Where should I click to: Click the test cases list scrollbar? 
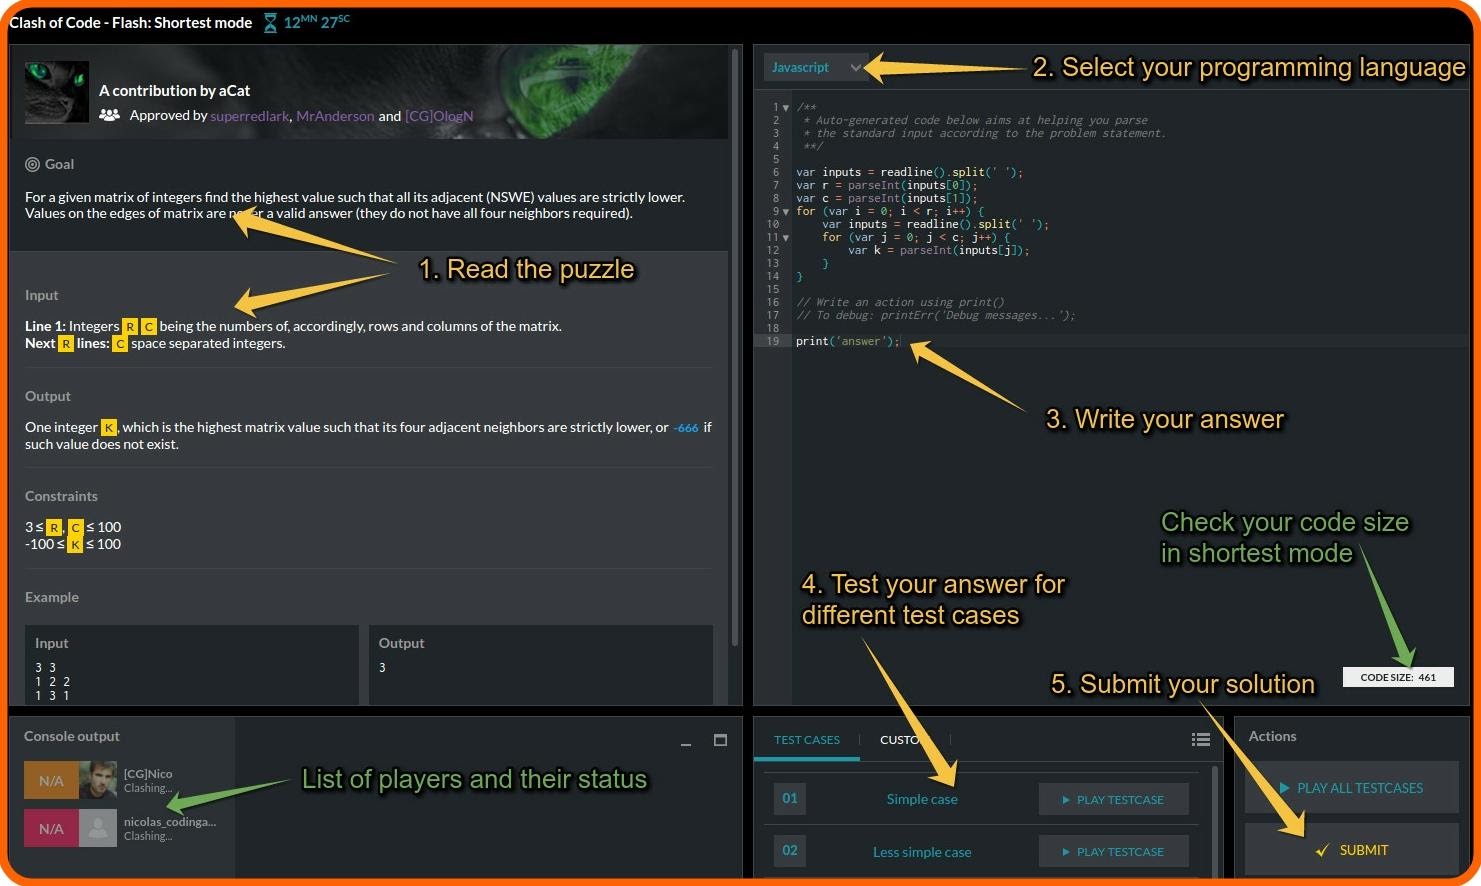pyautogui.click(x=1215, y=820)
